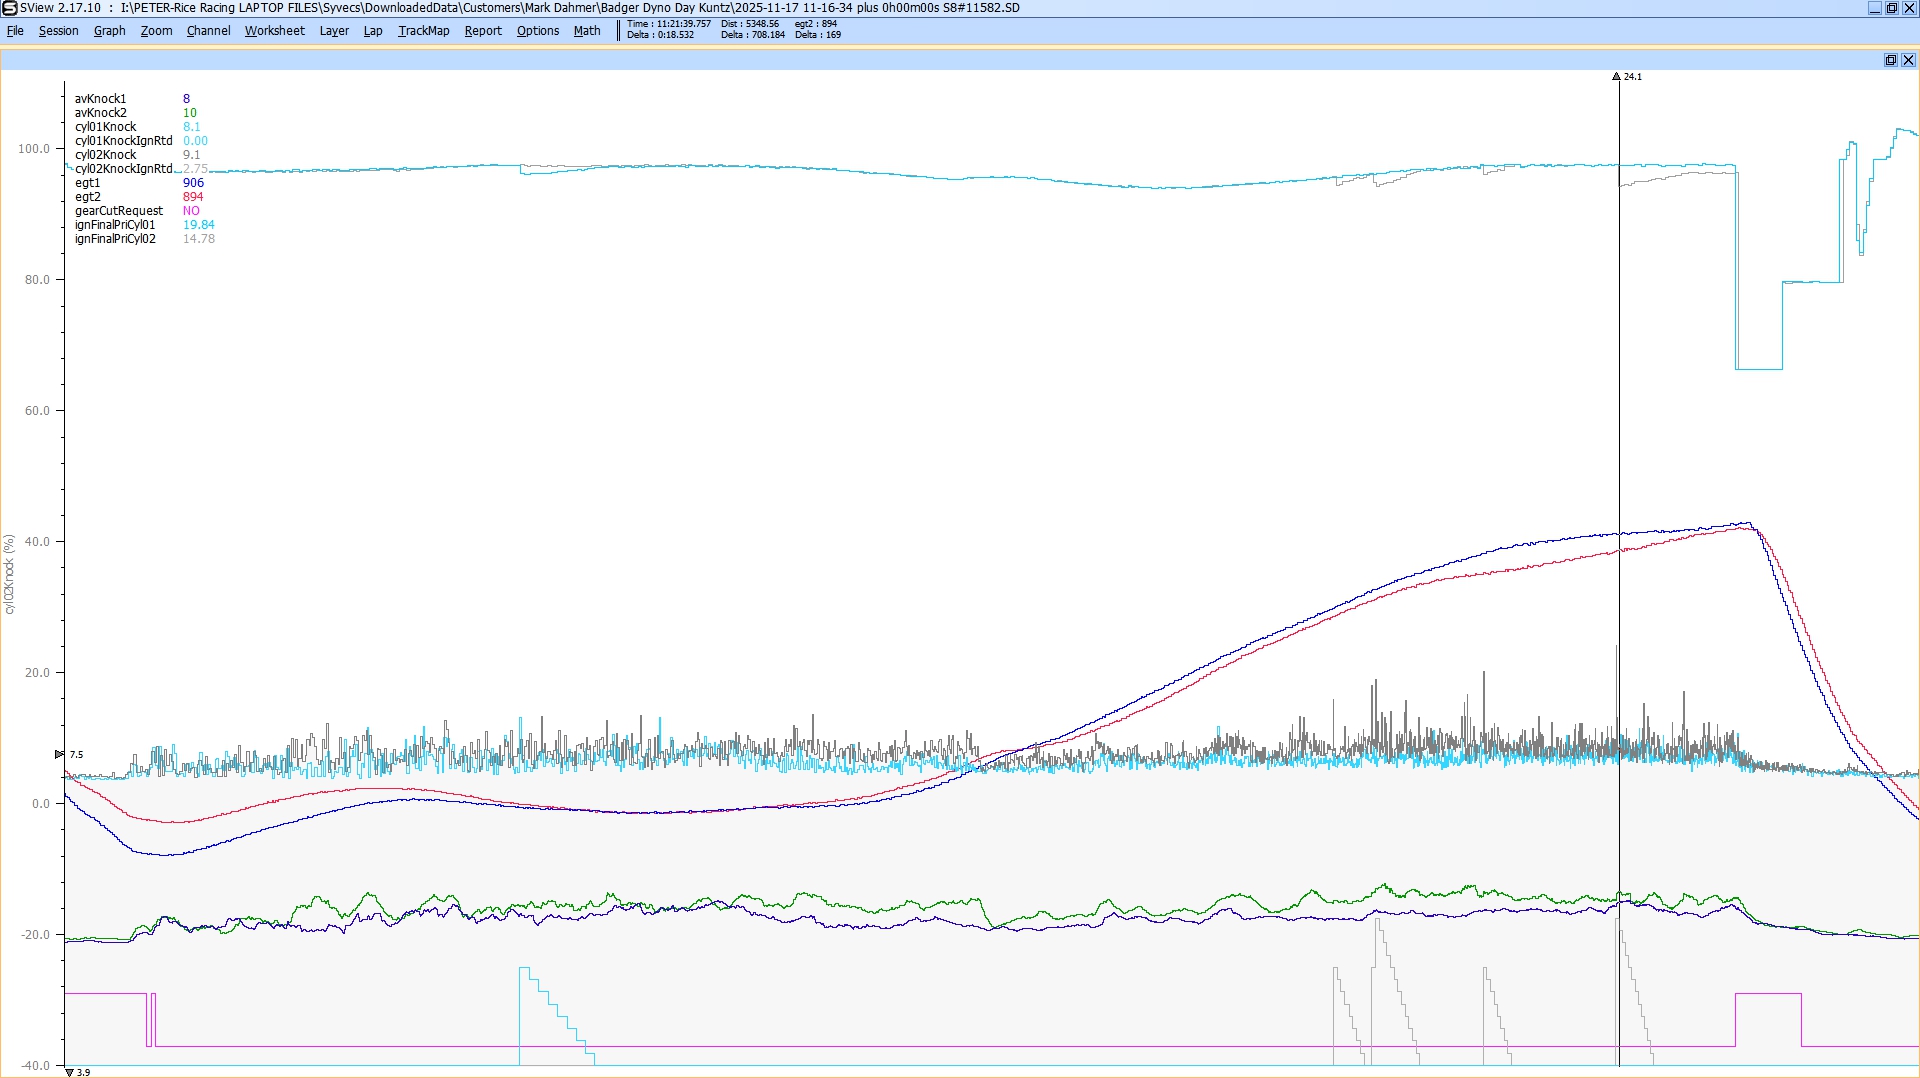Screen dimensions: 1920x1078
Task: Restore the inner graph pane window
Action: click(1890, 60)
